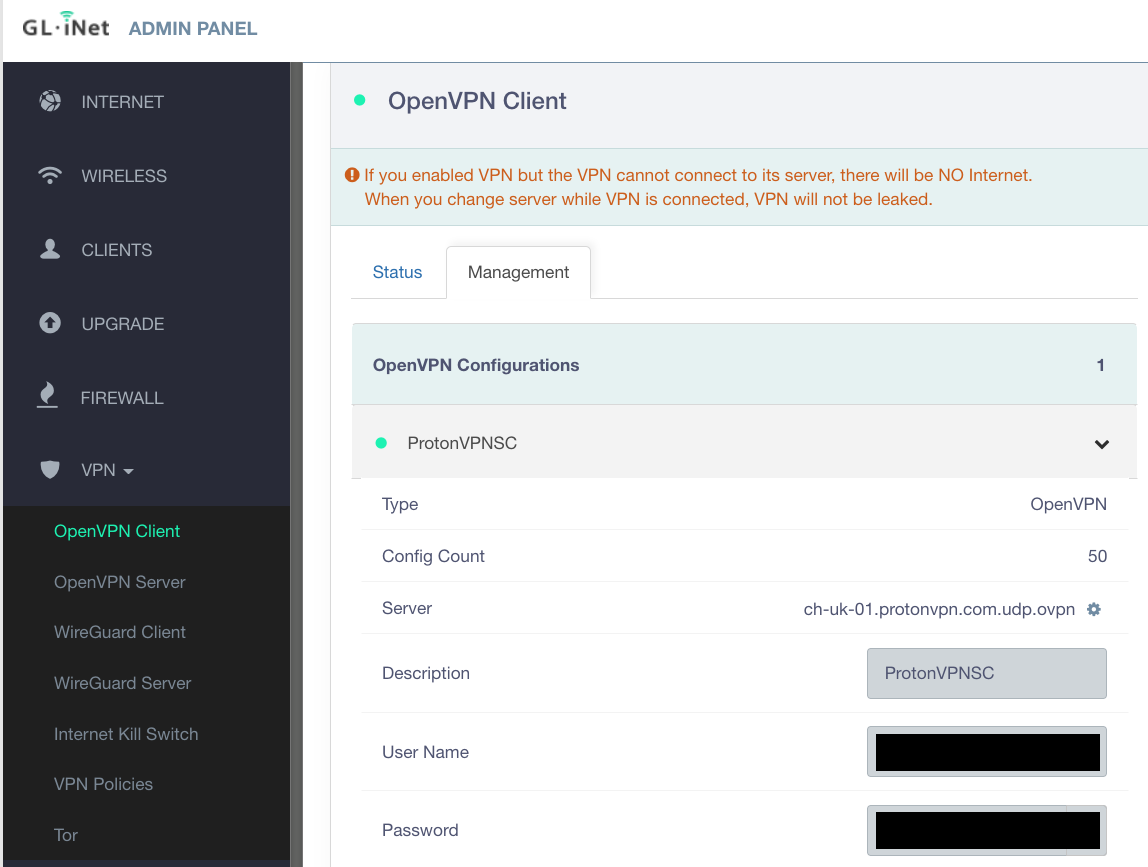The height and width of the screenshot is (867, 1148).
Task: Click the Wireless wifi icon
Action: (50, 175)
